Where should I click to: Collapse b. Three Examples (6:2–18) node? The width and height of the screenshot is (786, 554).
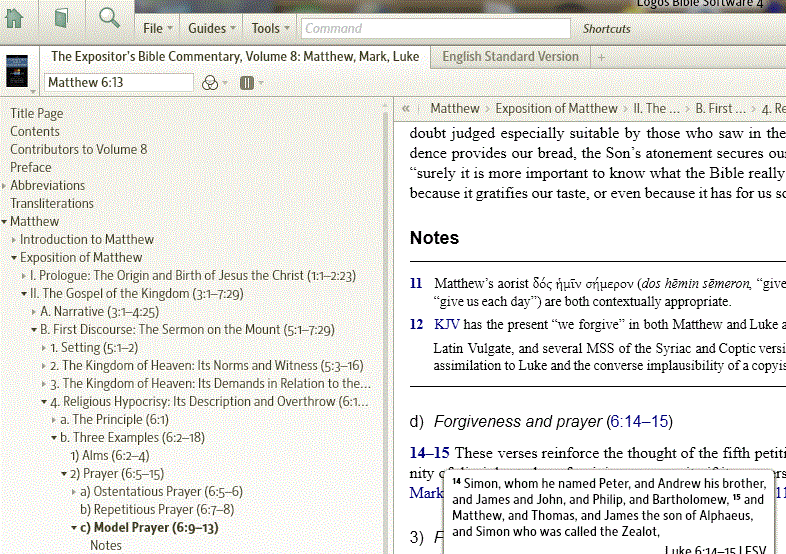click(54, 438)
